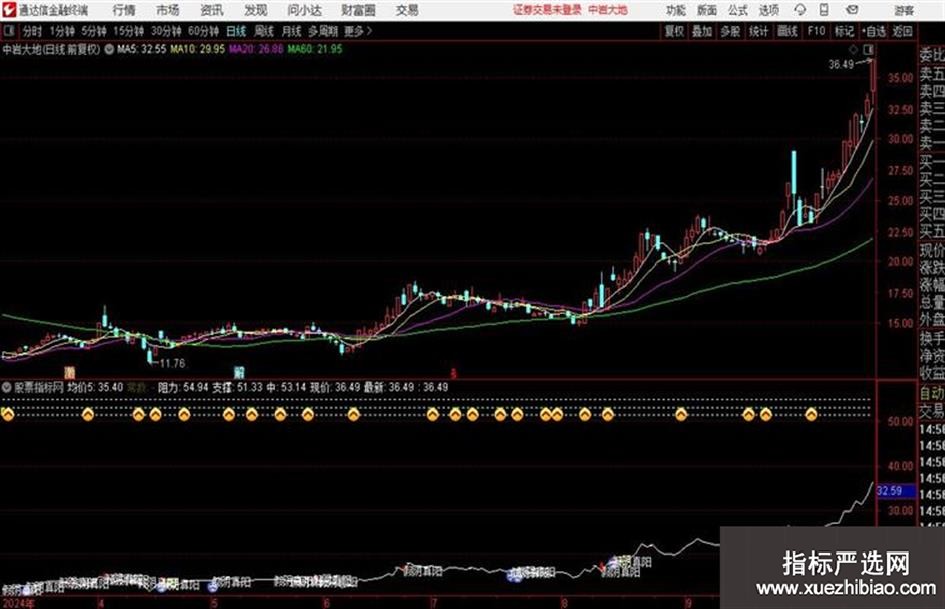
Task: Click the 中岩大地(日线 前复权) chart title
Action: [52, 49]
